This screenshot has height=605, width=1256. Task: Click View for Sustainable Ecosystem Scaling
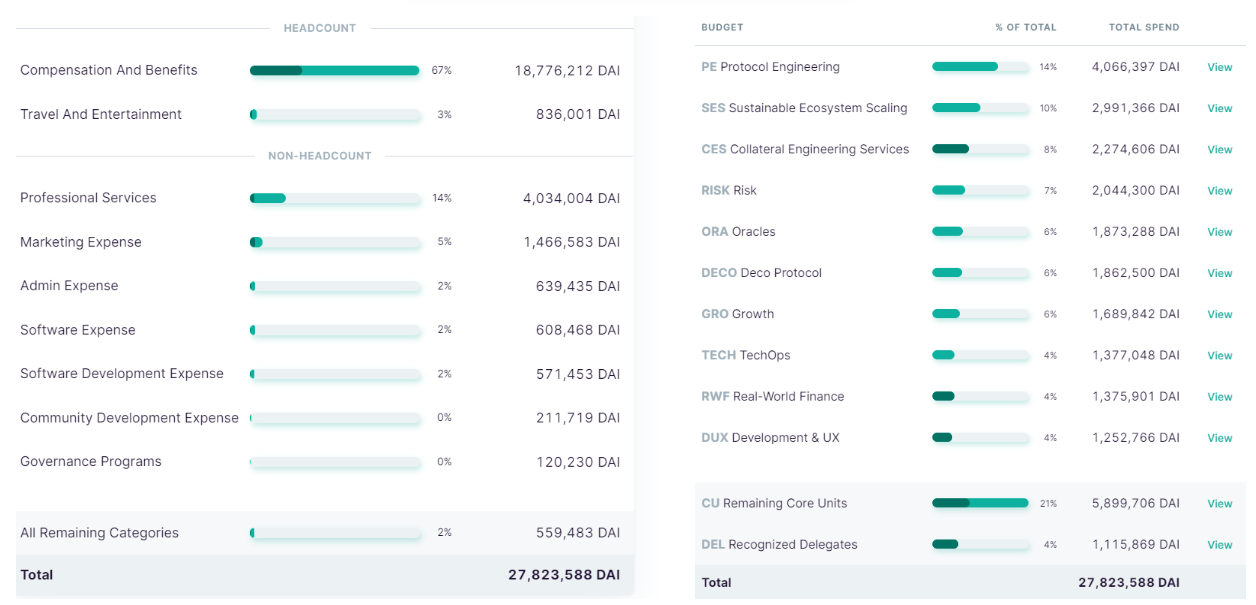pyautogui.click(x=1219, y=108)
